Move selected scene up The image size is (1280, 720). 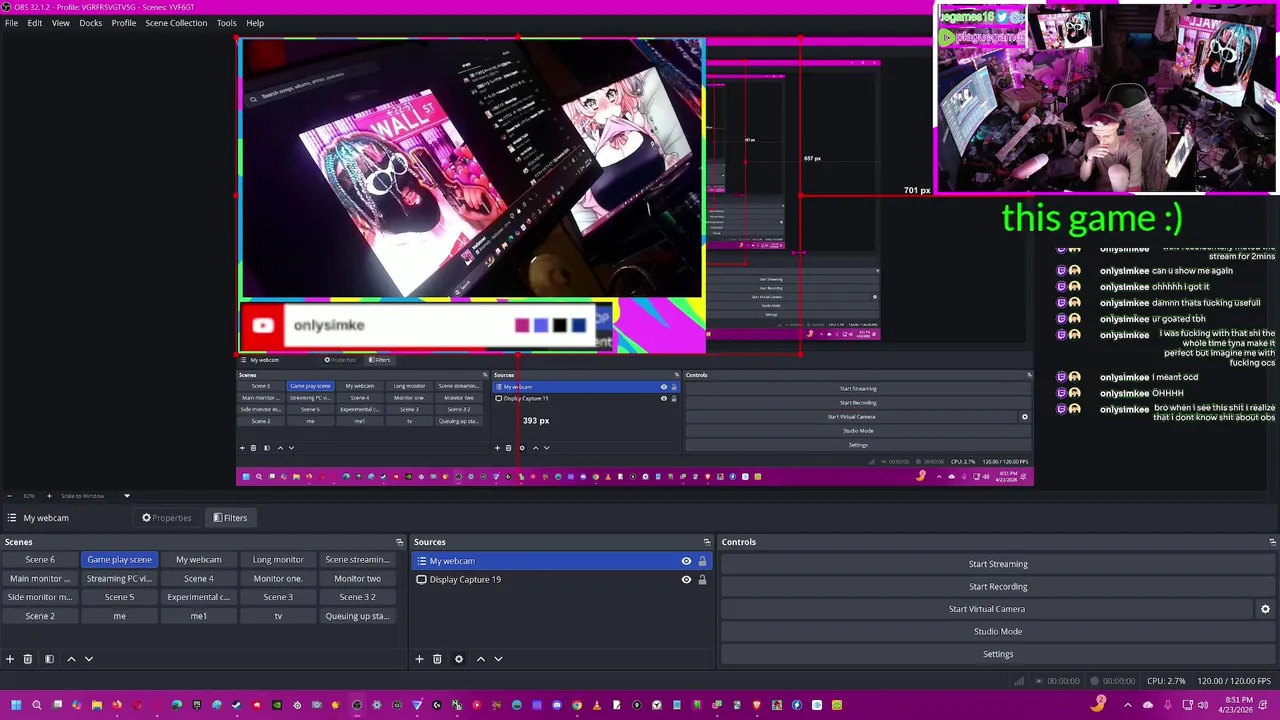pyautogui.click(x=71, y=659)
